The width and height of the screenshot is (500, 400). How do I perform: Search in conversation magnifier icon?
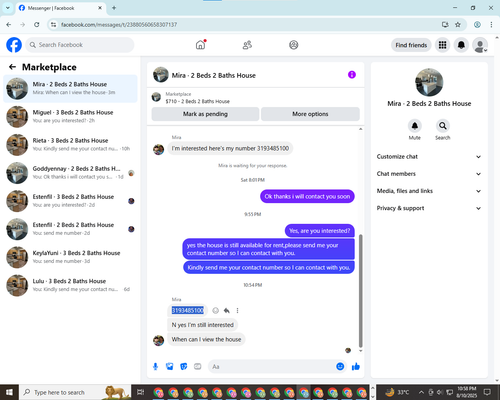click(x=443, y=126)
